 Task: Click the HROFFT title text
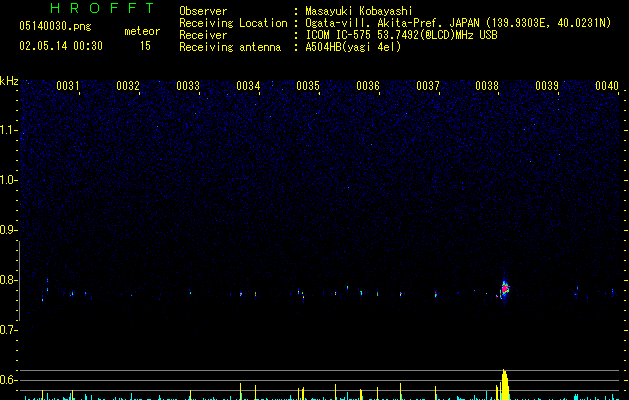point(102,8)
